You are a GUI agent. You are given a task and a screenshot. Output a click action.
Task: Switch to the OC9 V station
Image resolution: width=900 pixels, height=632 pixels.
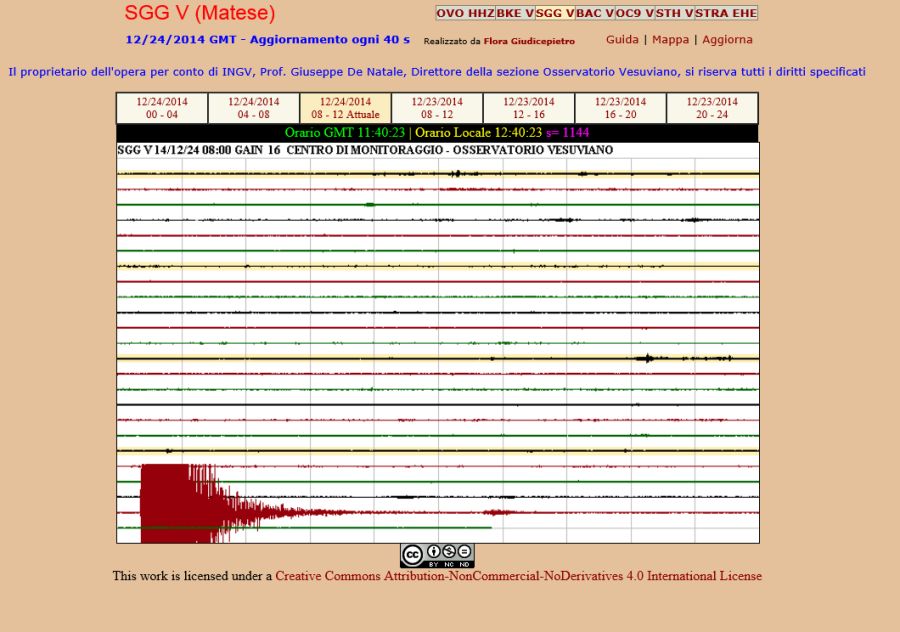pyautogui.click(x=635, y=13)
